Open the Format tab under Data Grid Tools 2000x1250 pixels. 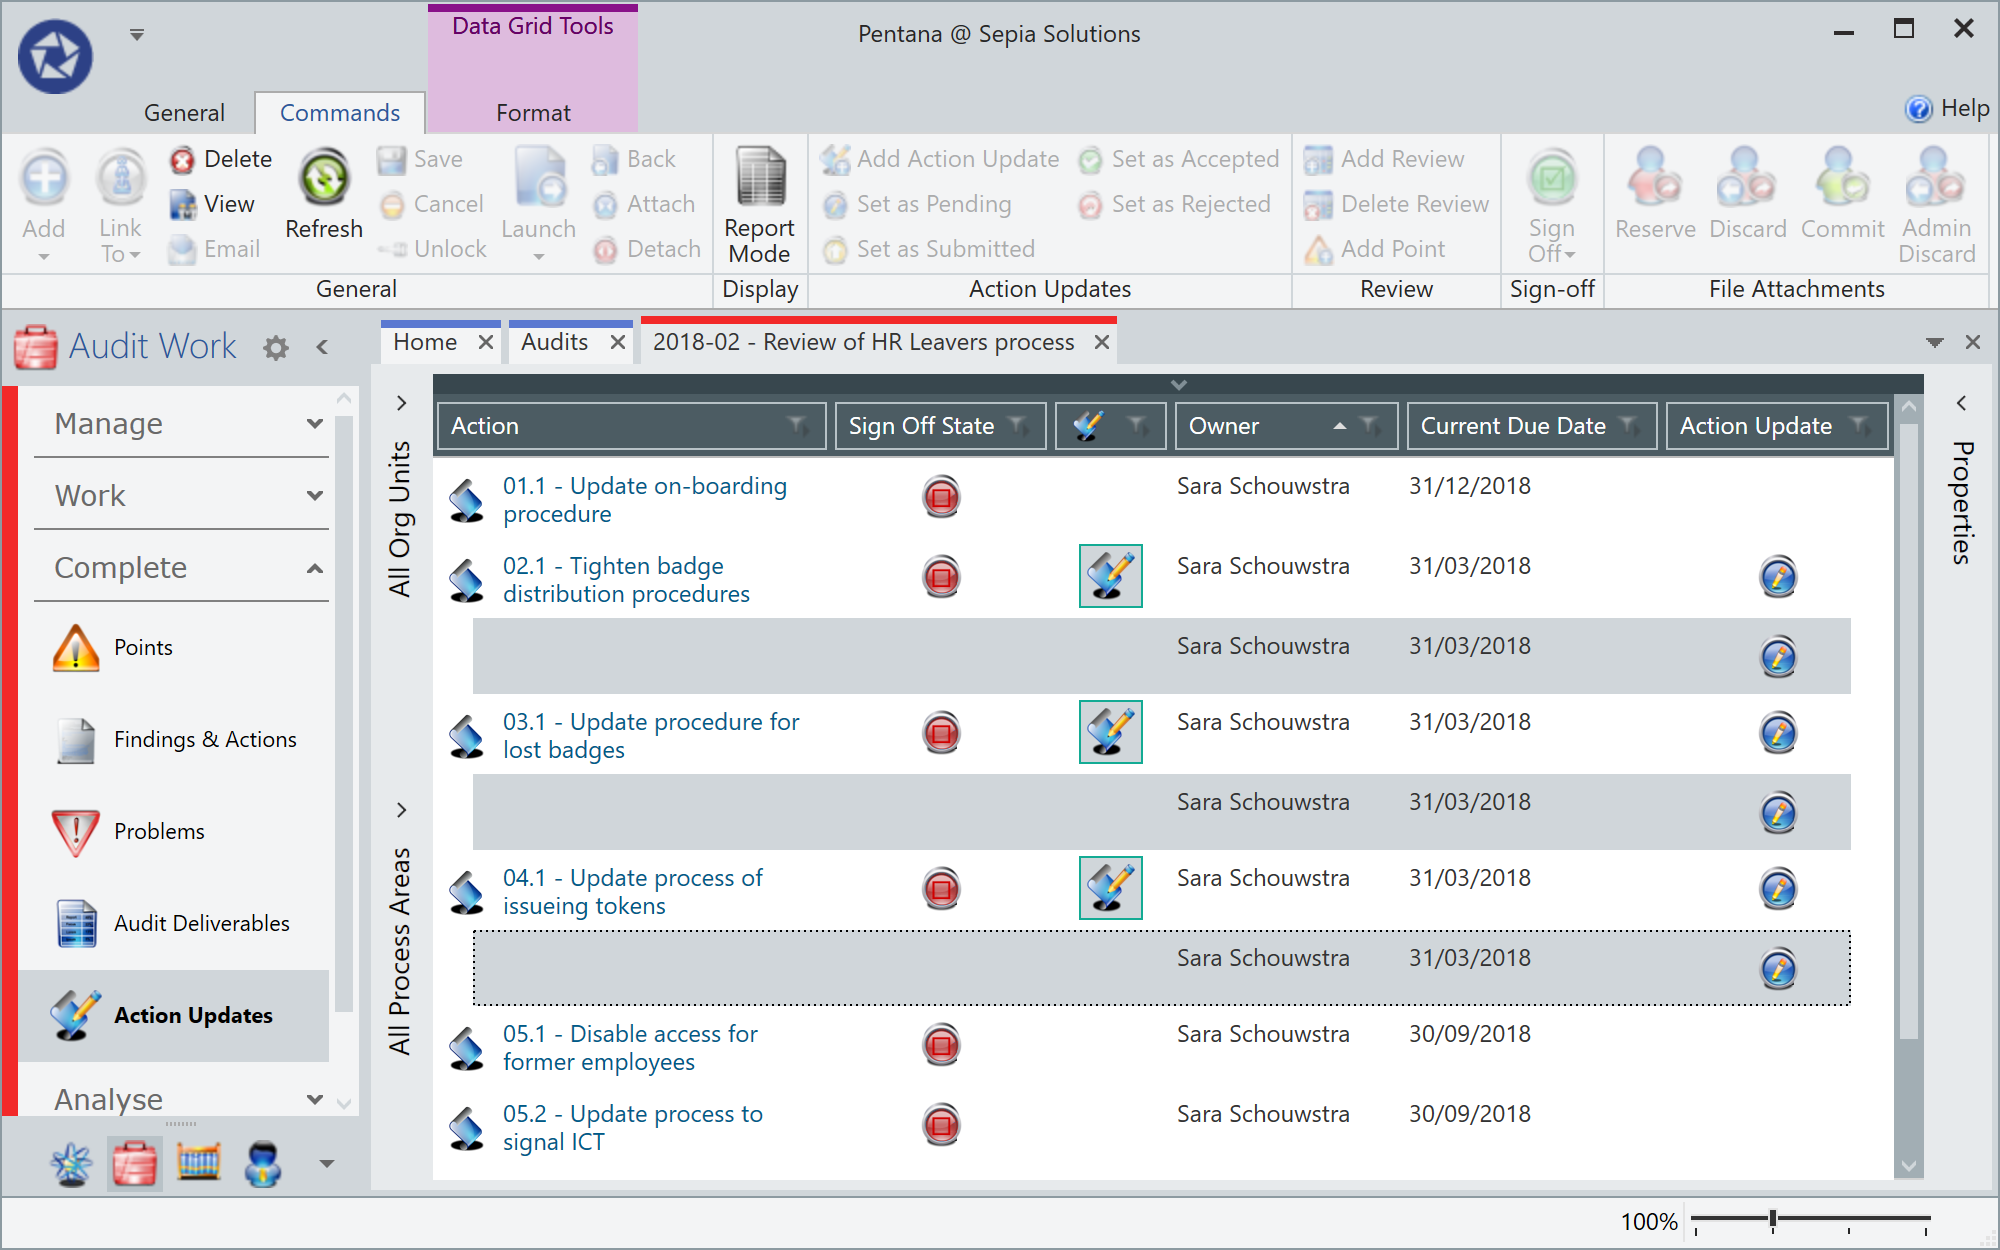point(532,112)
